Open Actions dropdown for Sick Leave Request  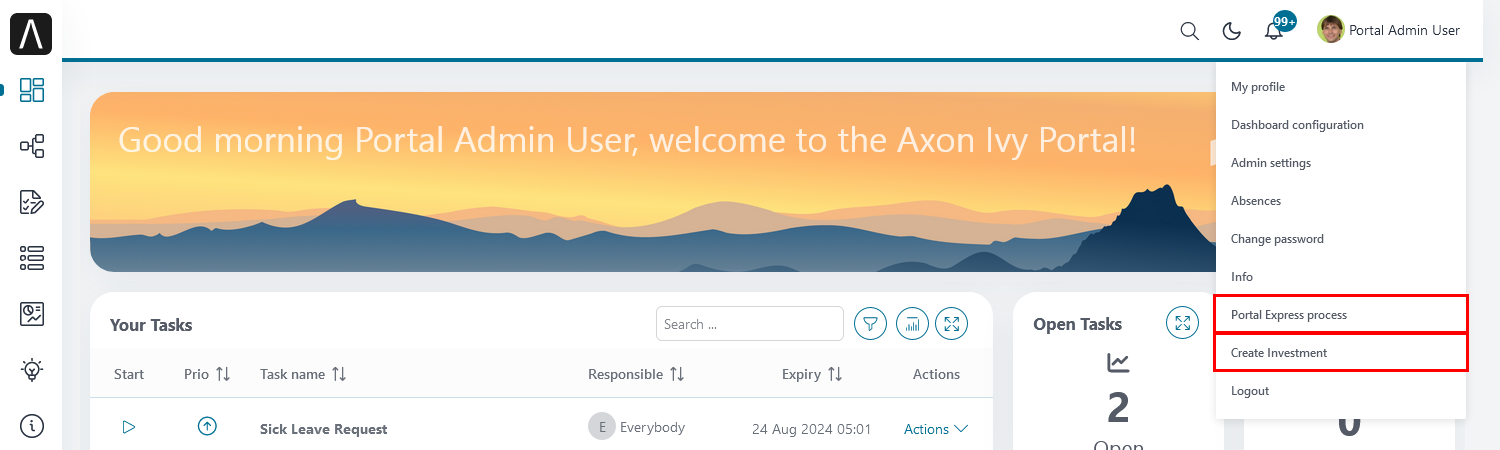(936, 429)
